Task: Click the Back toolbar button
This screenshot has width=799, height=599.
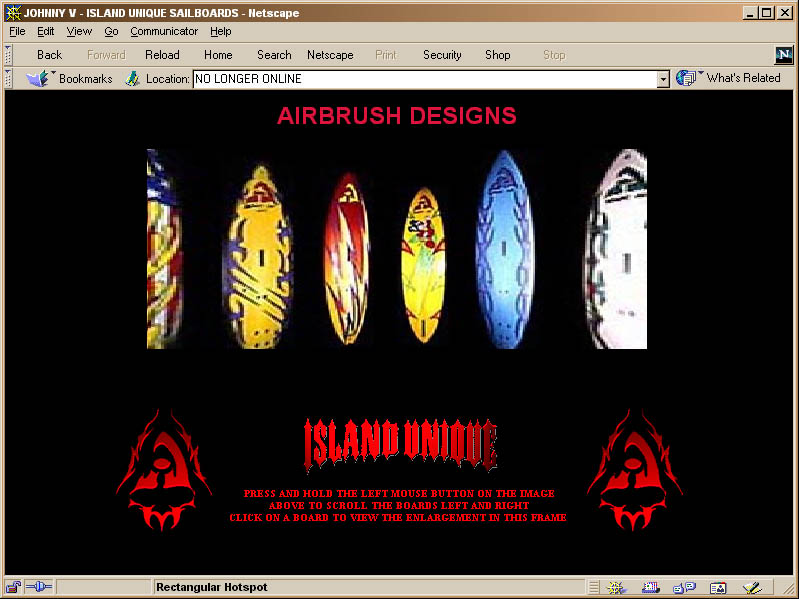Action: click(x=49, y=55)
